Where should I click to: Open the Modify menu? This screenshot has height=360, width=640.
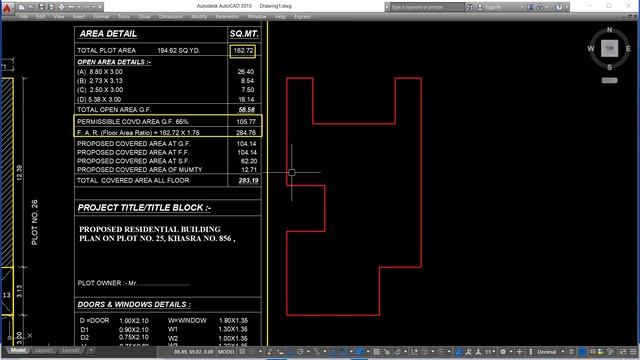click(199, 17)
